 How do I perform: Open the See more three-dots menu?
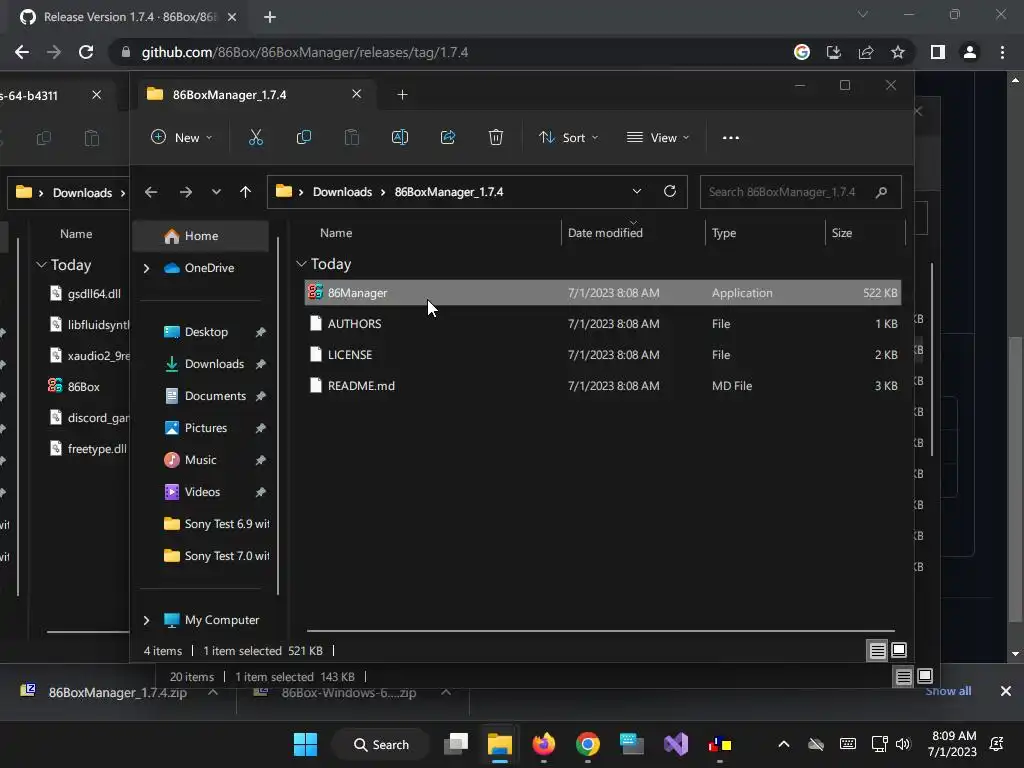pos(731,138)
